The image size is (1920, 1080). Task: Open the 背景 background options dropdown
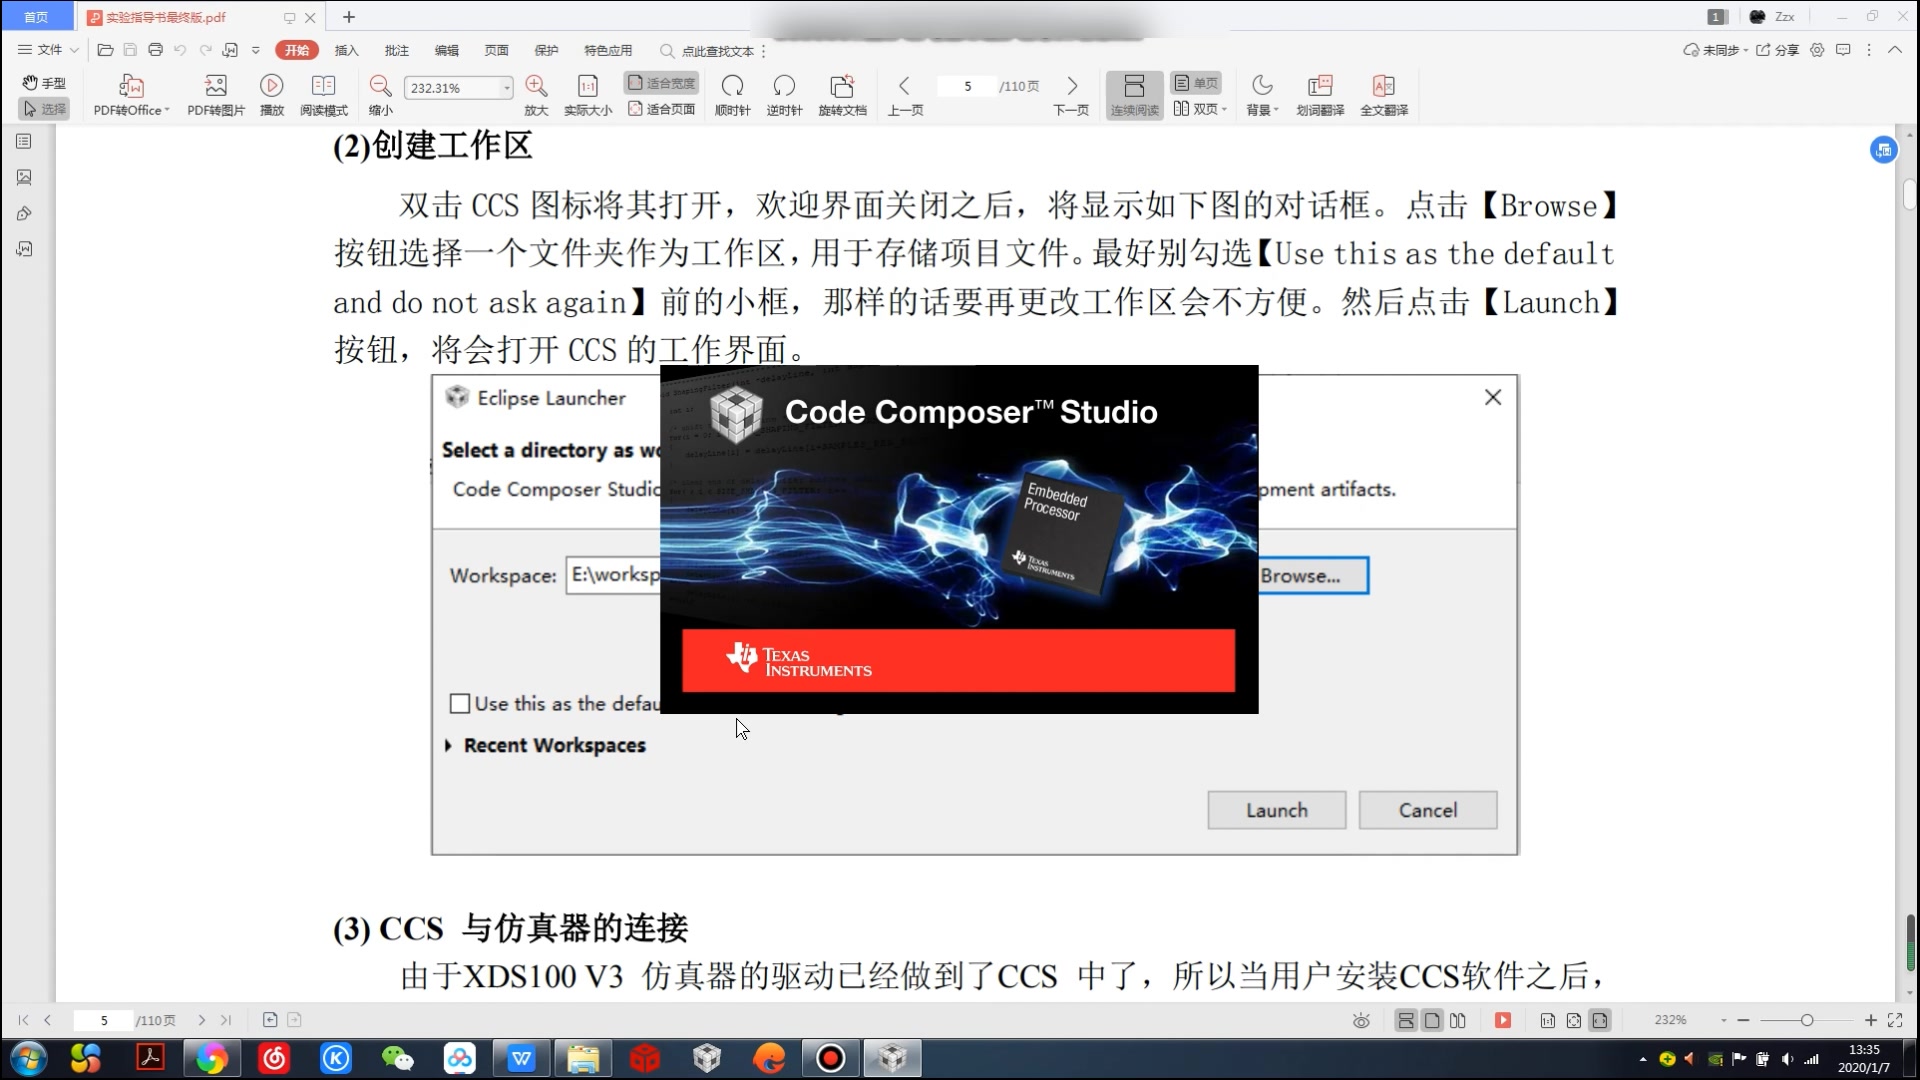click(1262, 95)
